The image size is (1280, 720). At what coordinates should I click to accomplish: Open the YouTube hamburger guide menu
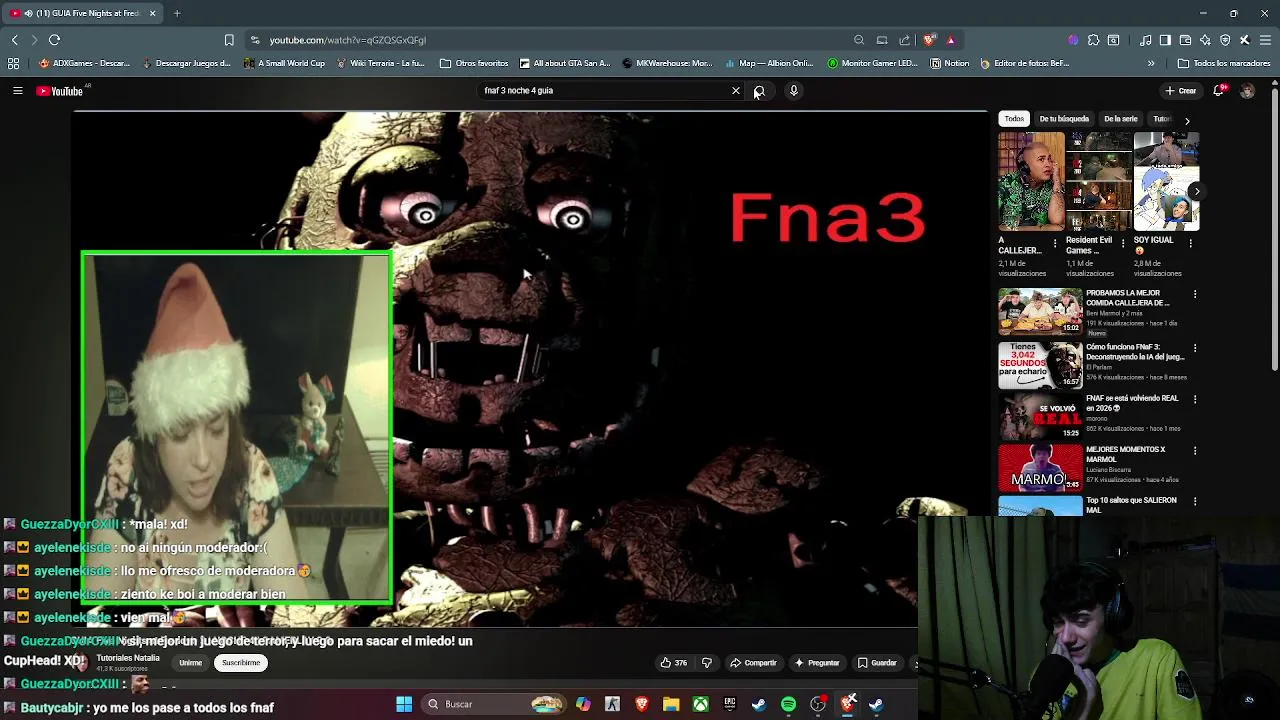coord(17,91)
